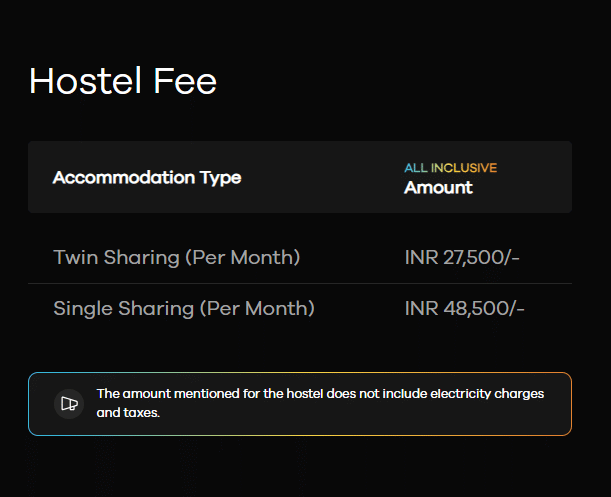611x497 pixels.
Task: Click '(Per Month)' in the Single Sharing row
Action: (x=257, y=308)
